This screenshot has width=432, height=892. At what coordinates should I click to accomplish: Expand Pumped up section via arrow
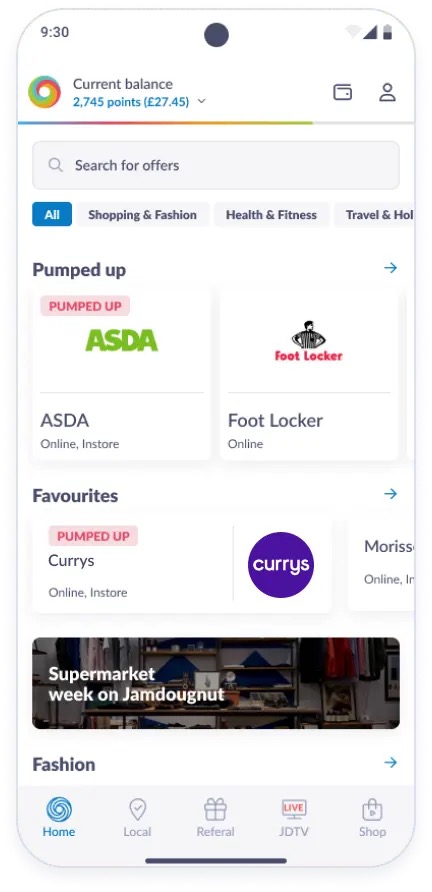tap(390, 267)
